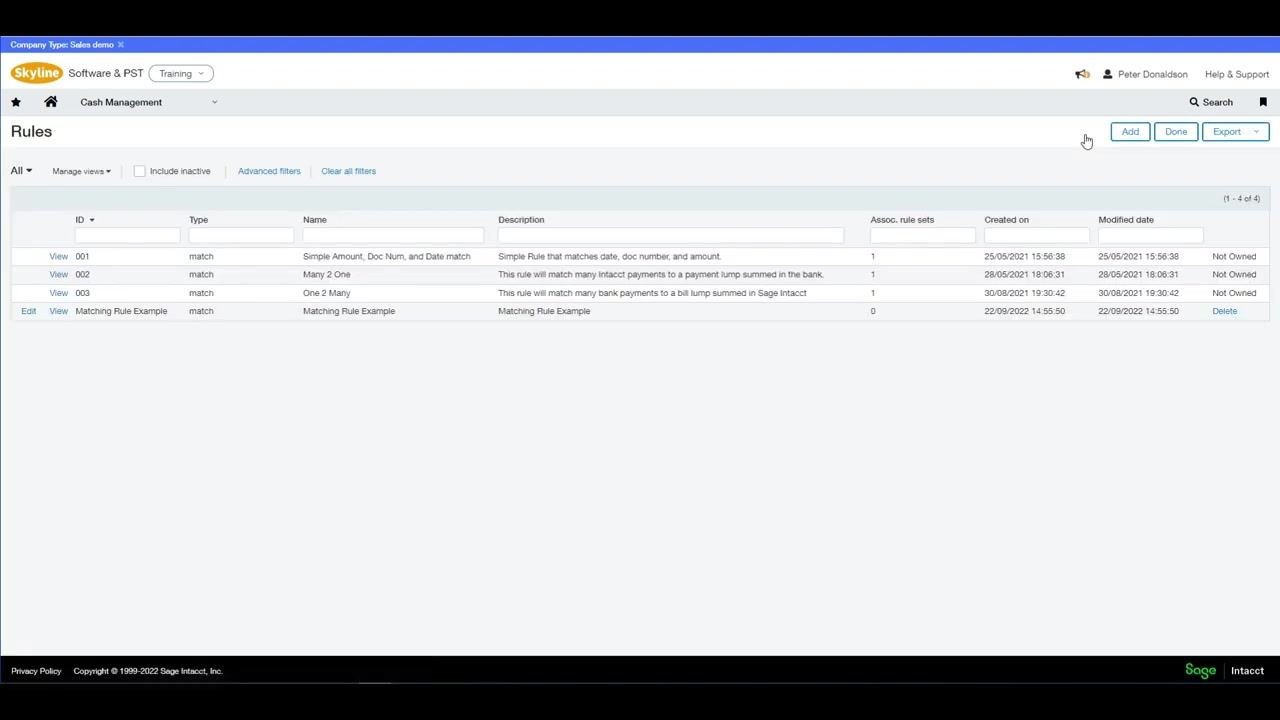Viewport: 1280px width, 720px height.
Task: Delete Matching Rule Example rule
Action: 1225,311
